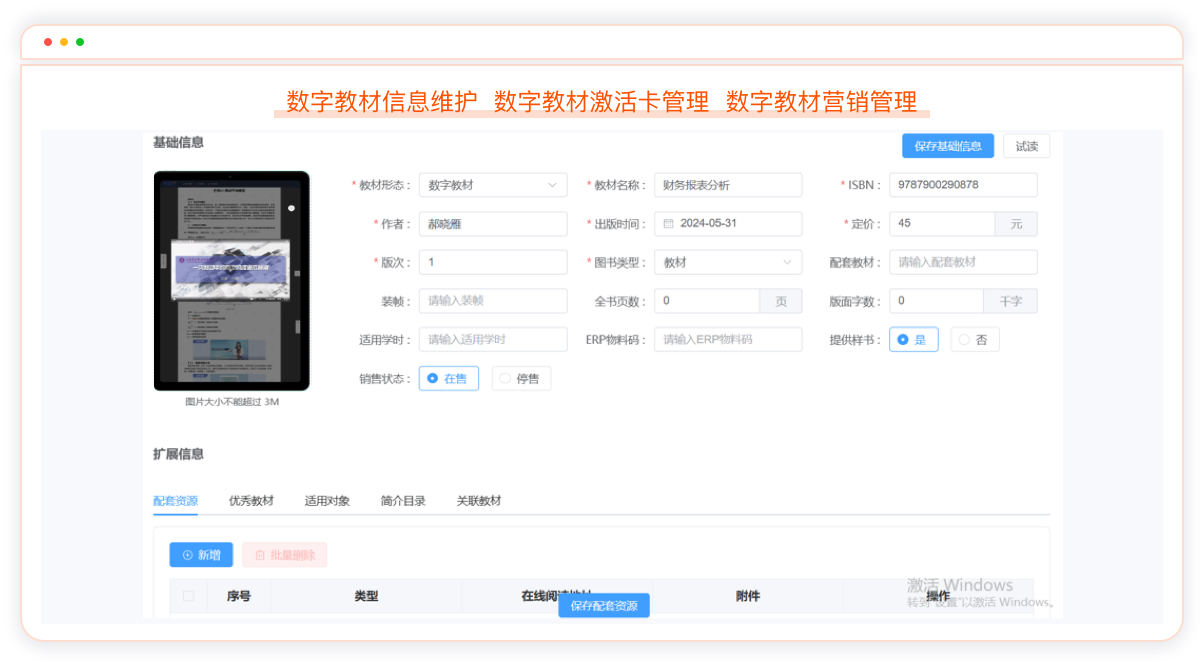Click the book cover image thumbnail
Viewport: 1204px width, 666px height.
(231, 281)
